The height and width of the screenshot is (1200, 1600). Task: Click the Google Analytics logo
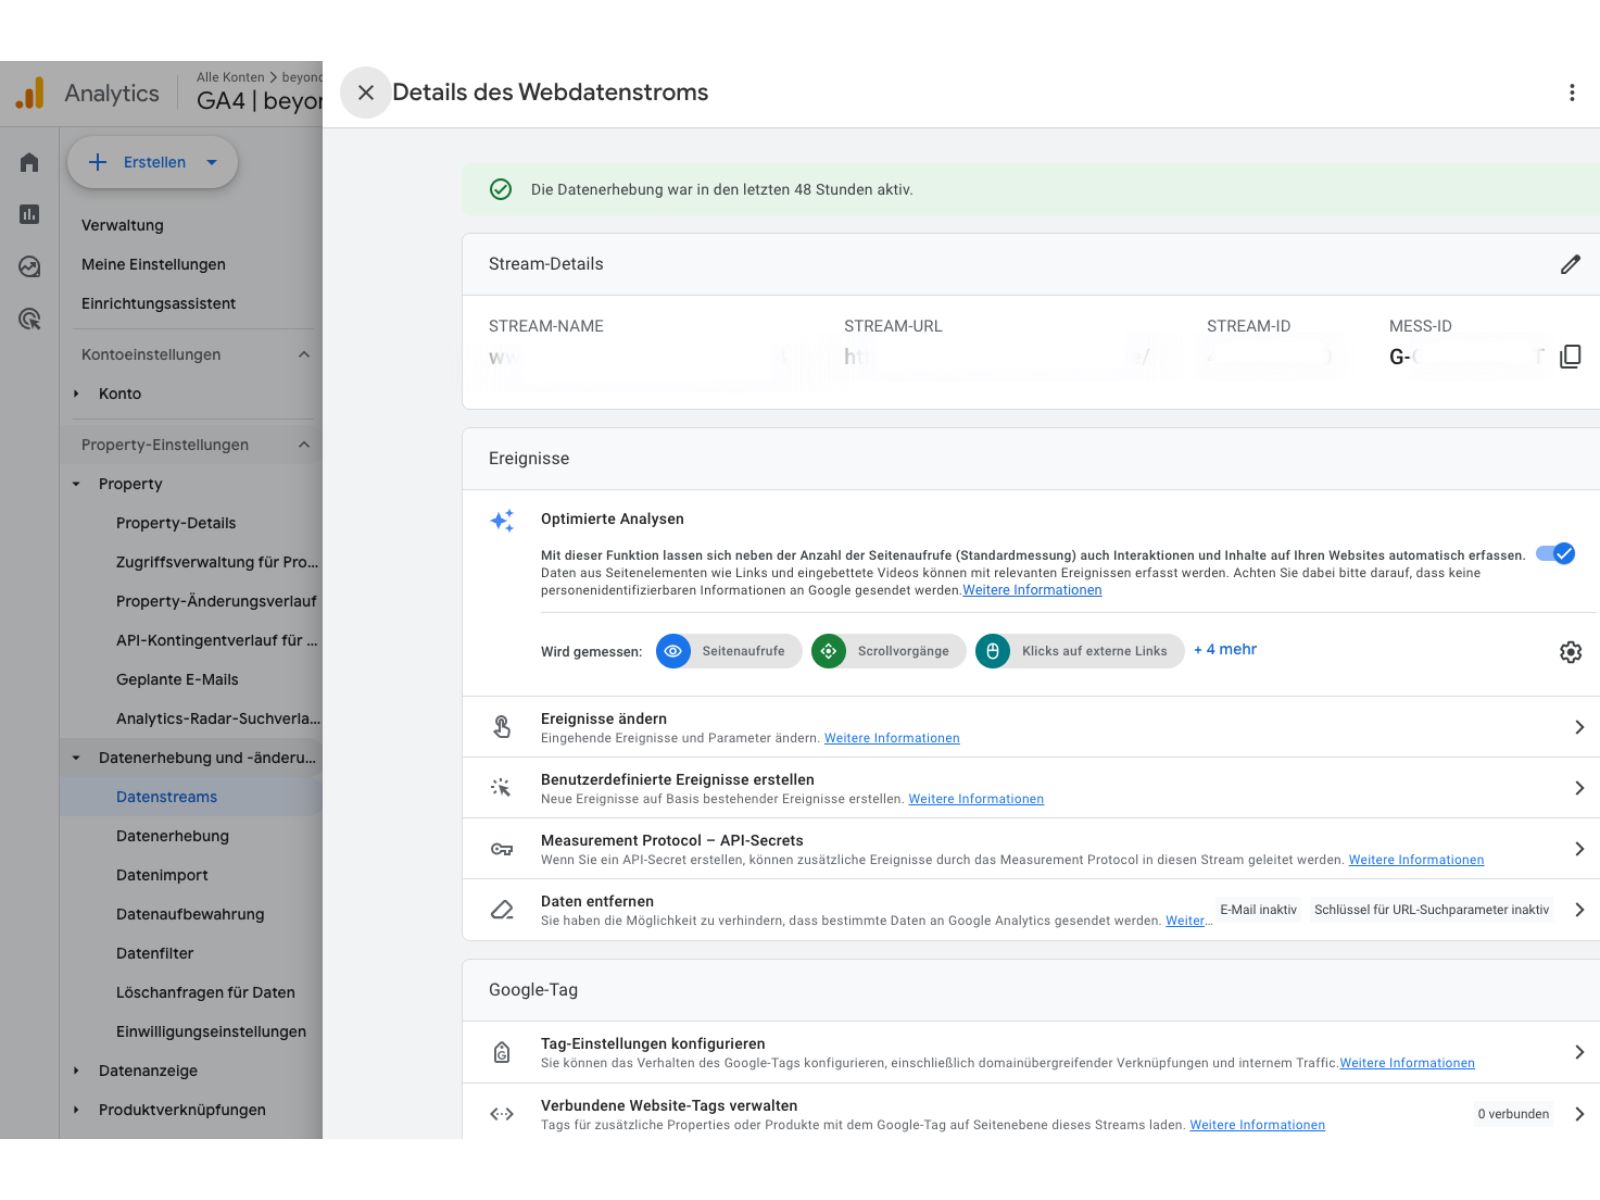coord(30,93)
